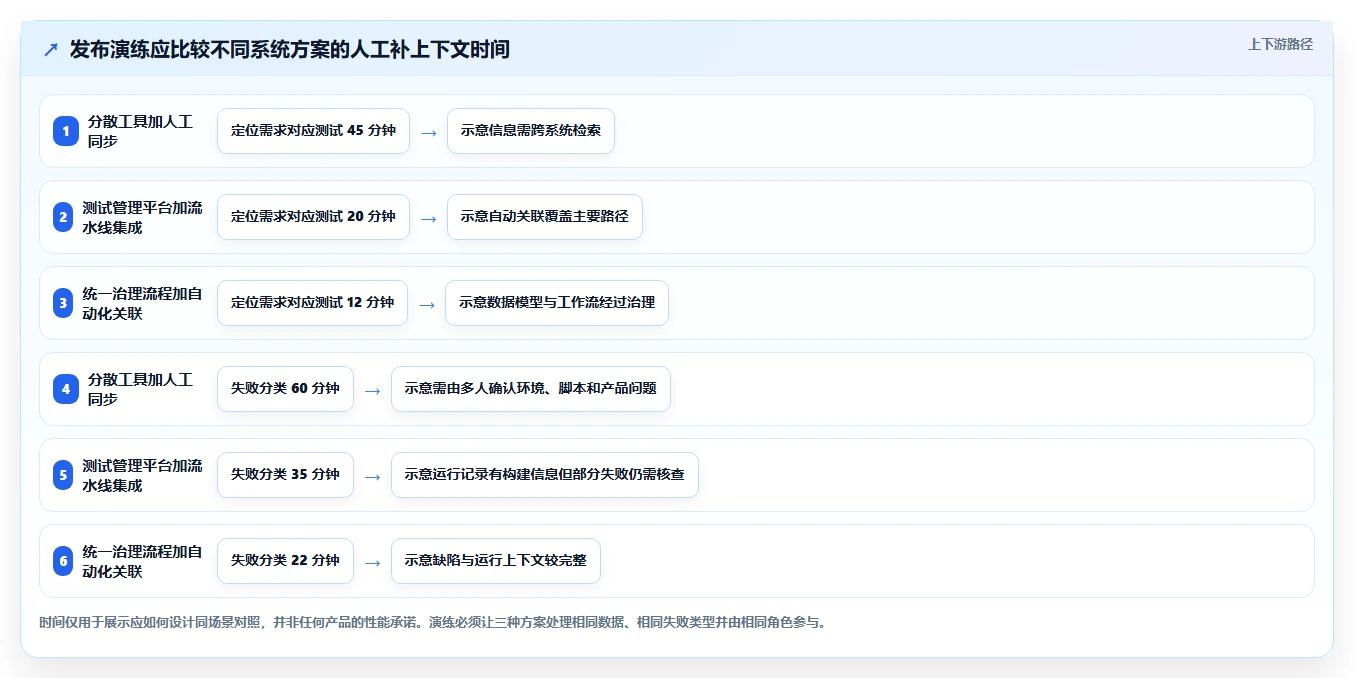Select 定位需求对应测试 45 分钟 chip
The image size is (1354, 678).
point(313,131)
